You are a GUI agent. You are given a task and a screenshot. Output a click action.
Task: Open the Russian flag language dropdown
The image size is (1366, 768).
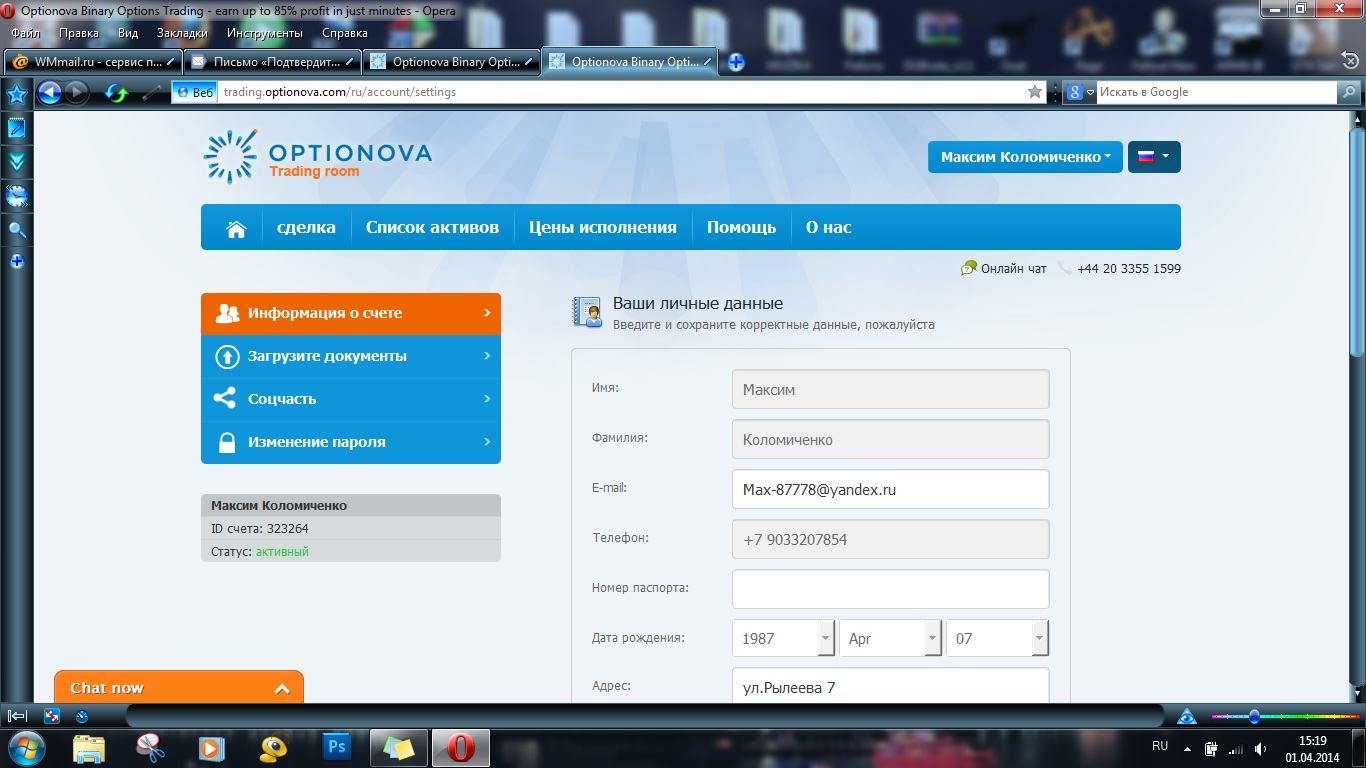tap(1154, 157)
